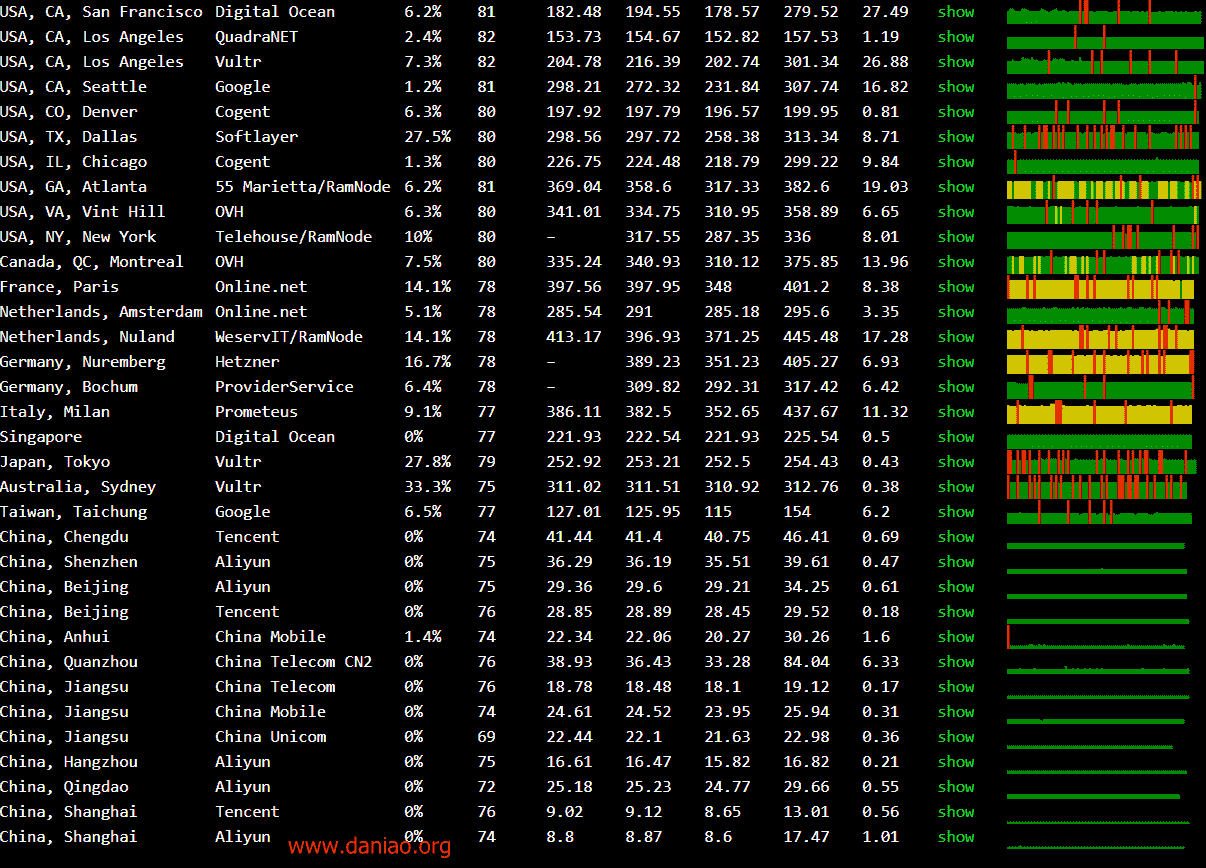Click show link for Chicago Cogent
The height and width of the screenshot is (868, 1206).
(x=956, y=162)
